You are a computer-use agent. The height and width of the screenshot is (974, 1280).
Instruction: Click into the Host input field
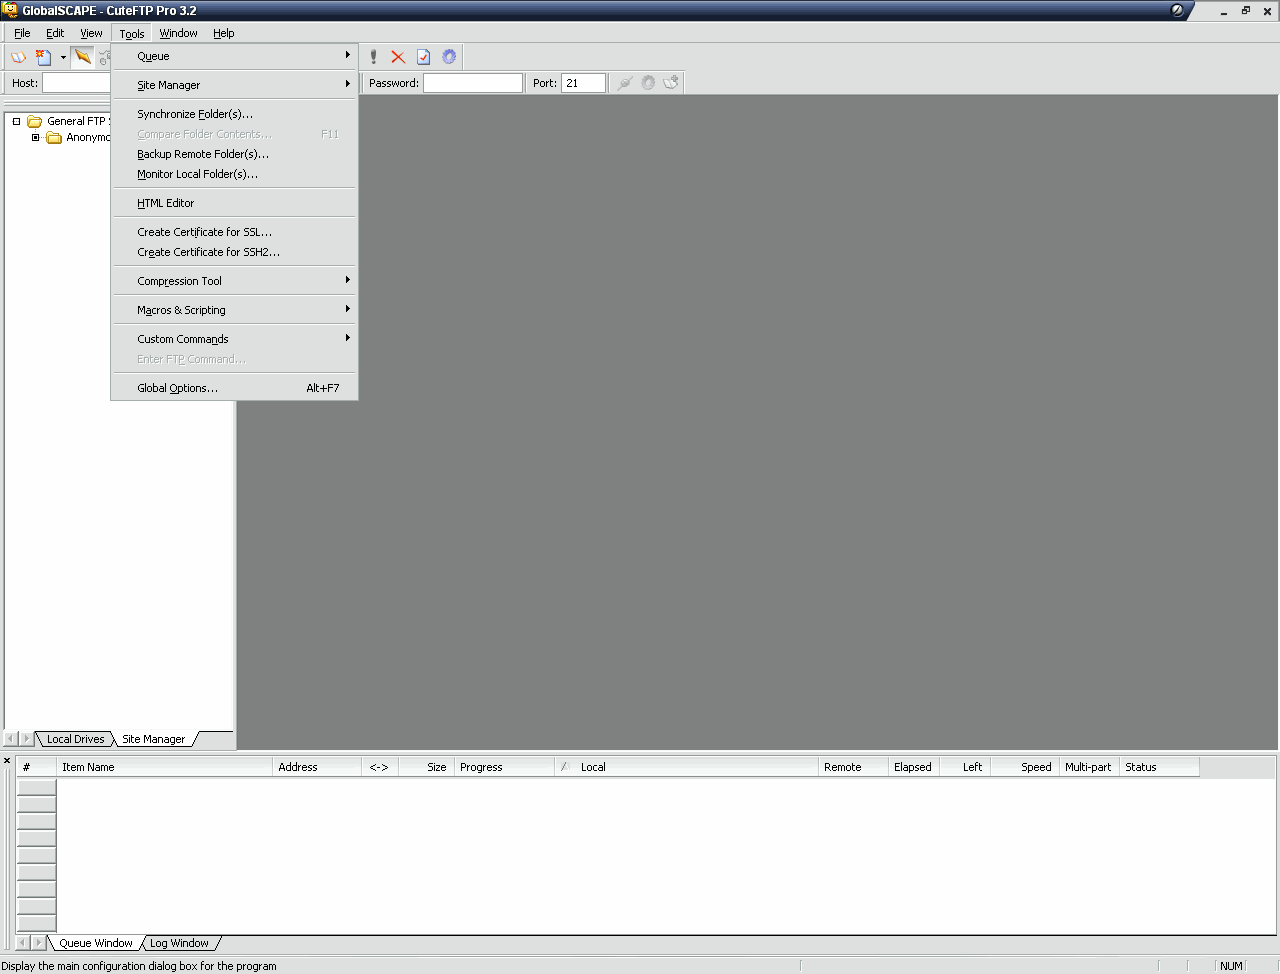pos(77,83)
